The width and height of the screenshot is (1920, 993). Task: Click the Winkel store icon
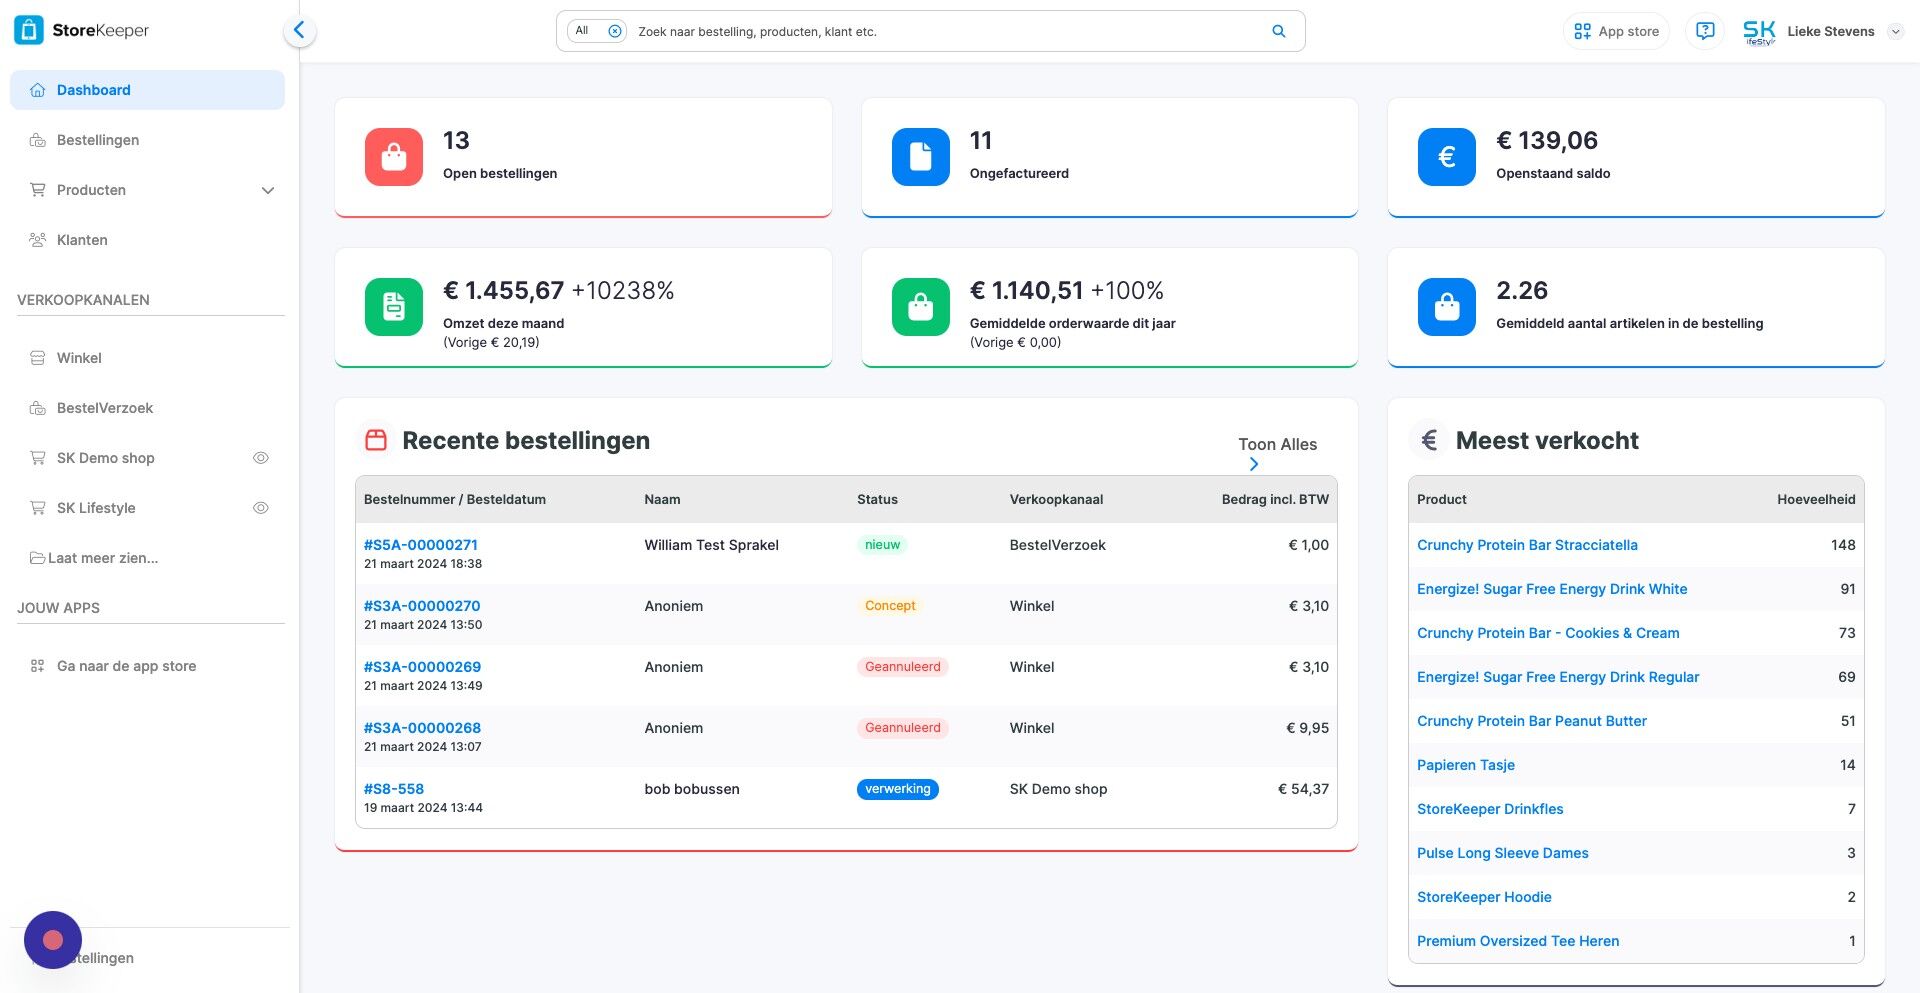[x=37, y=358]
